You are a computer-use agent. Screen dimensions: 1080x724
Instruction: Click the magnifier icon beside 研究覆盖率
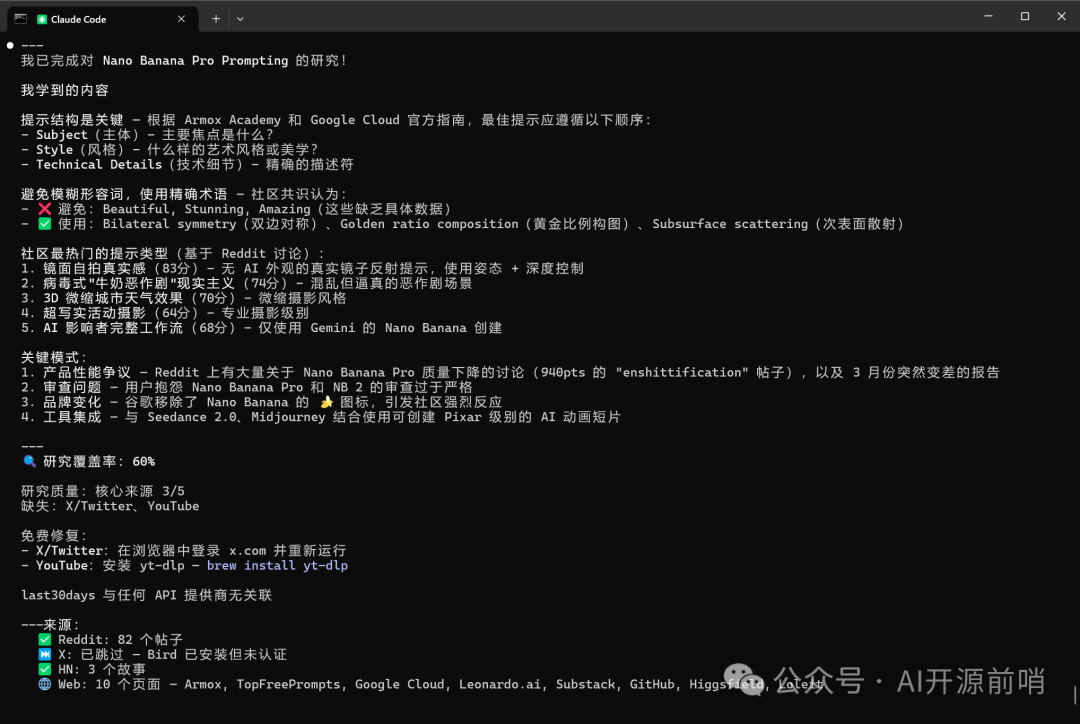29,462
